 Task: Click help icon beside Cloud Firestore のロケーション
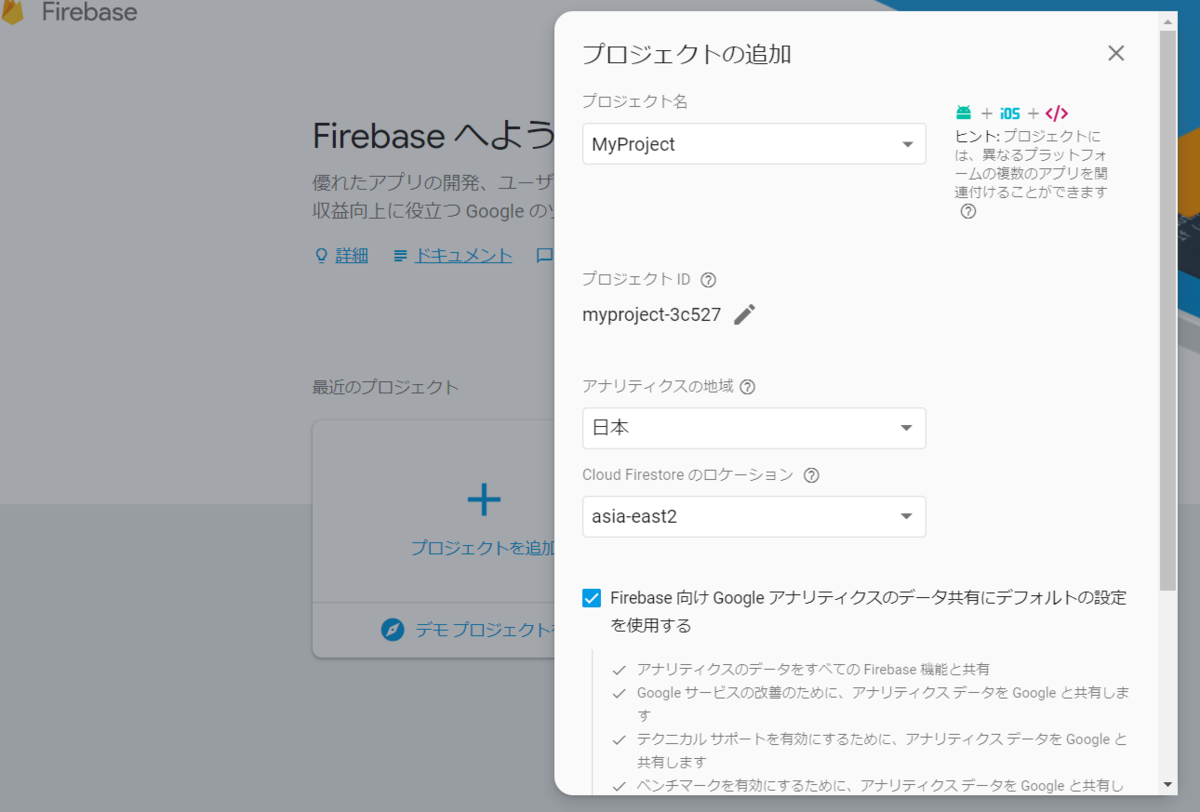coord(811,476)
